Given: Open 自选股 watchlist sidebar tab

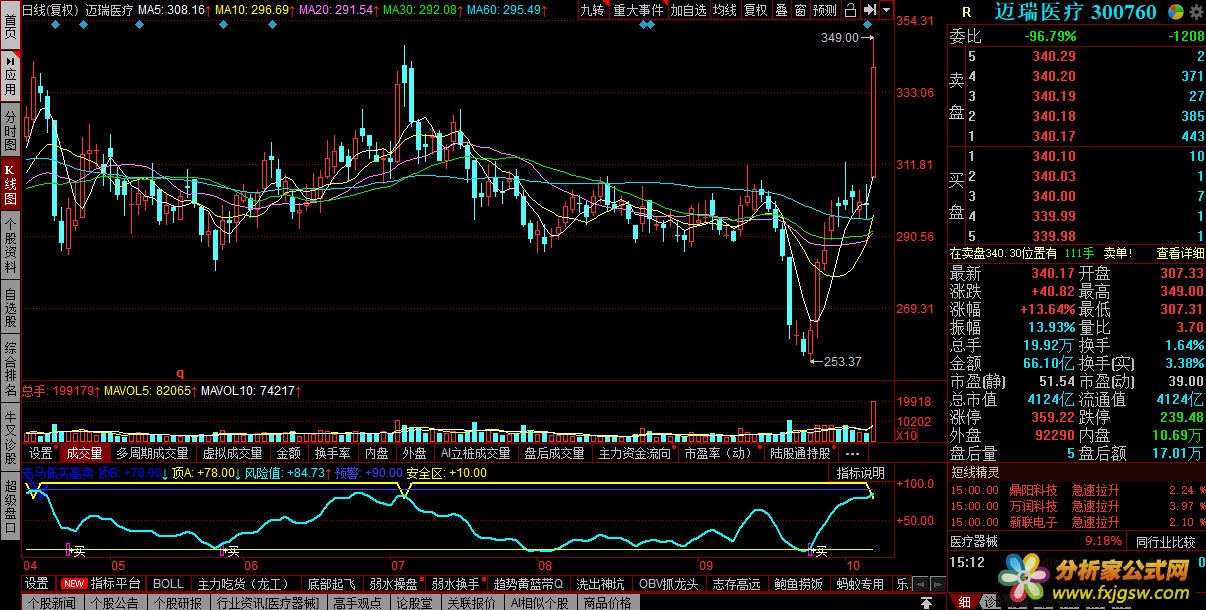Looking at the screenshot, I should coord(10,307).
